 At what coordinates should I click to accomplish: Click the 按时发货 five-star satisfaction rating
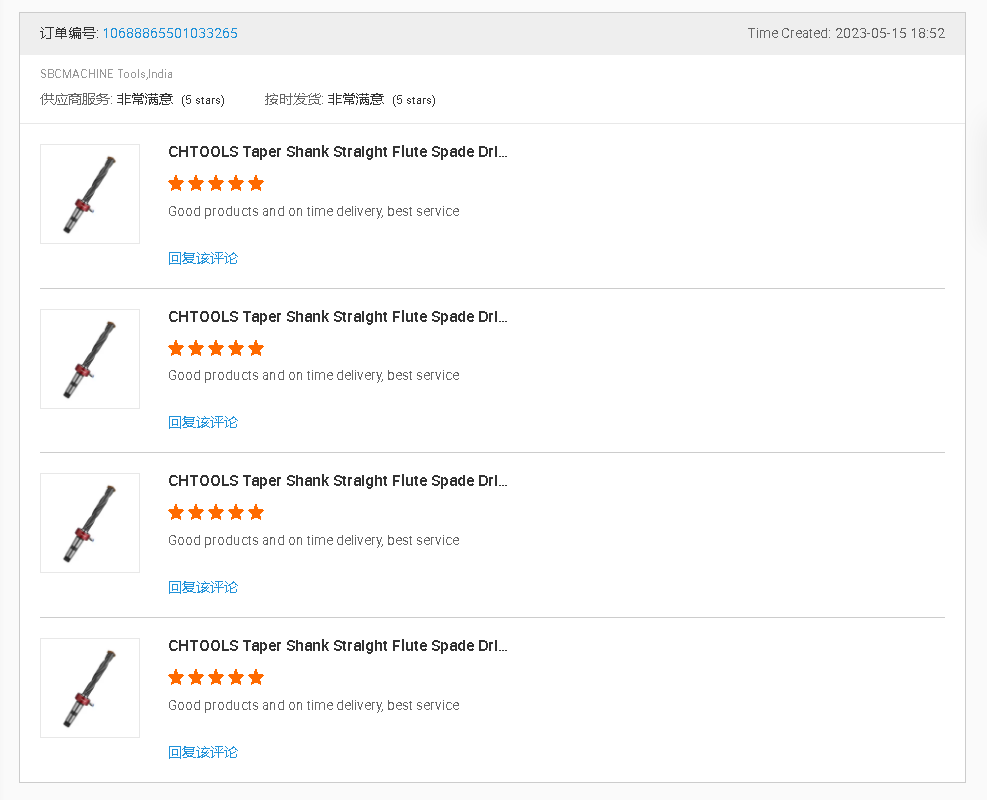381,100
